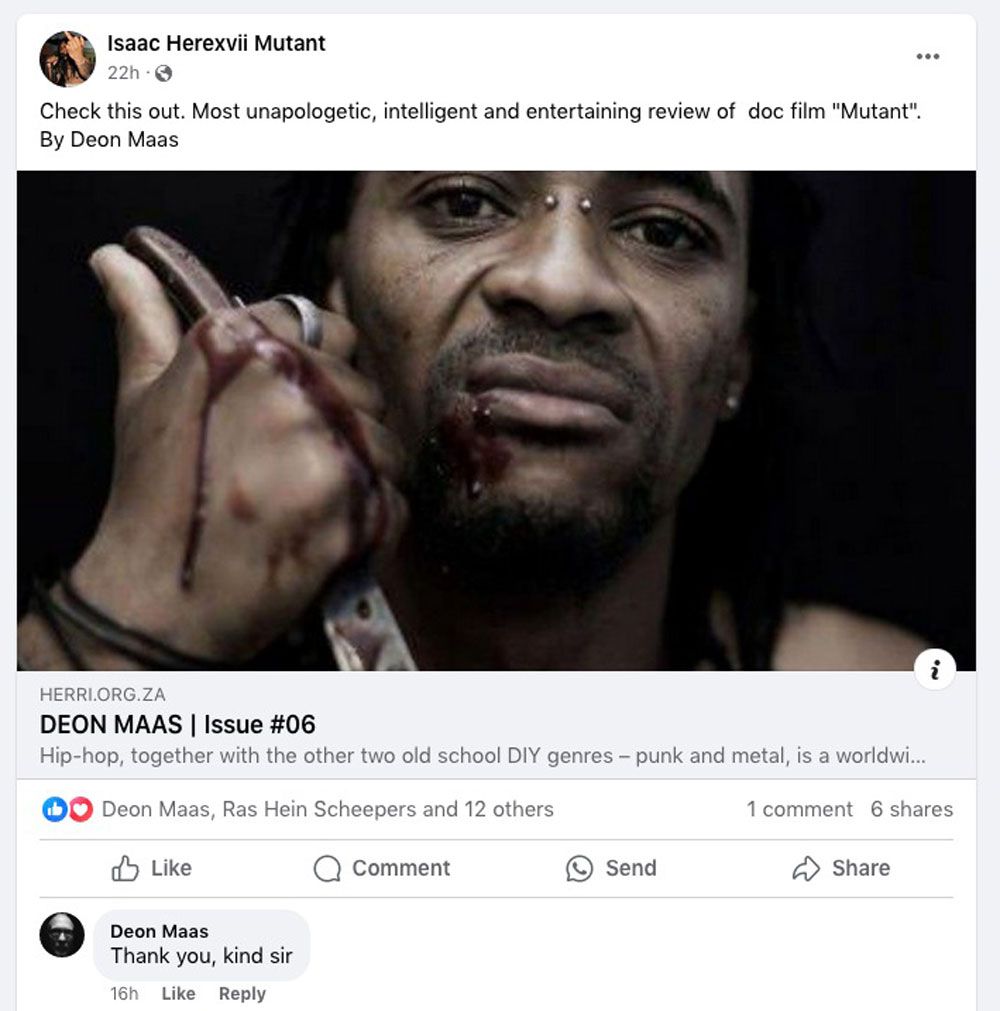The height and width of the screenshot is (1011, 1000).
Task: Show who reacted: Deon Maas and 12 others
Action: (327, 809)
